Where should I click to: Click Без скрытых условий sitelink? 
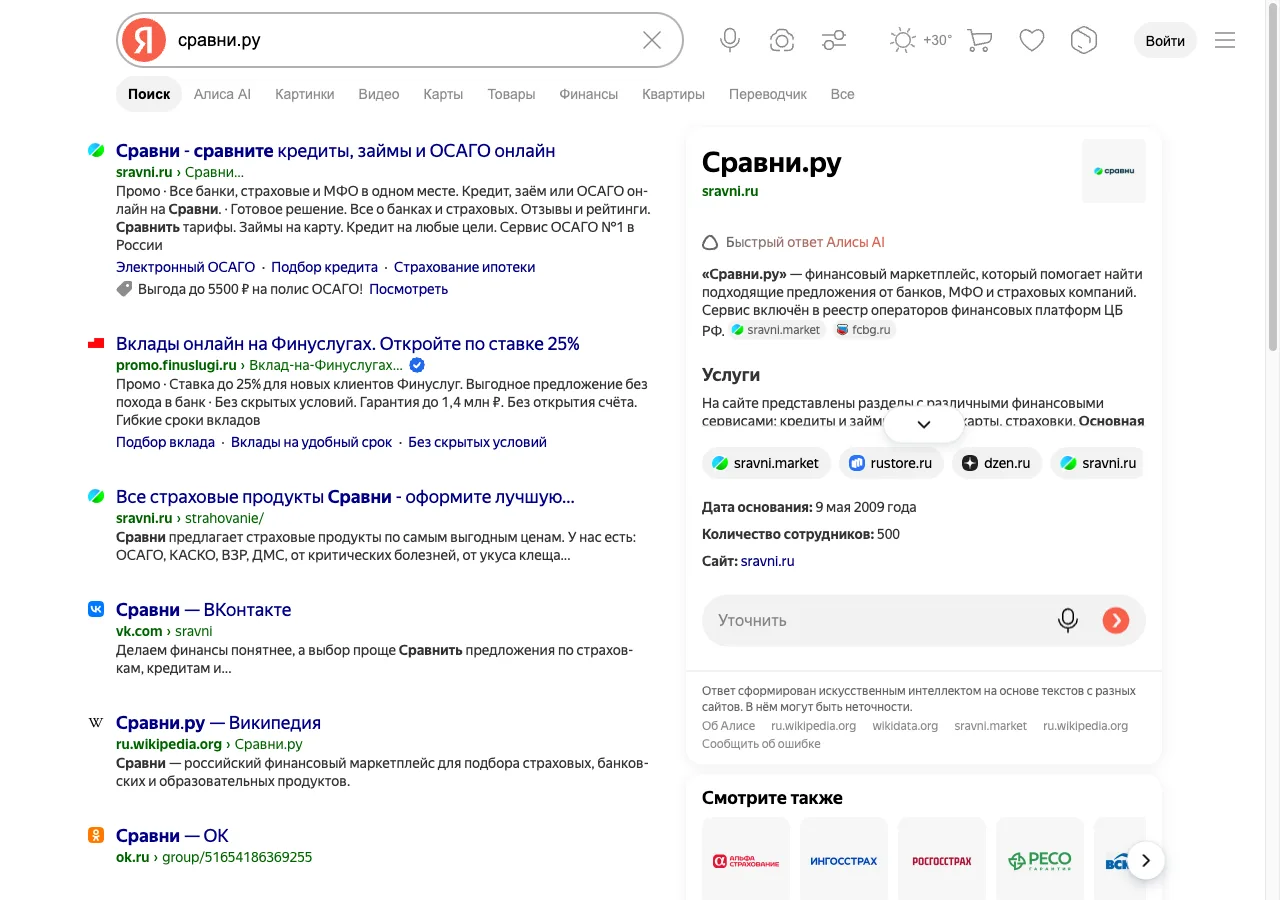tap(477, 442)
